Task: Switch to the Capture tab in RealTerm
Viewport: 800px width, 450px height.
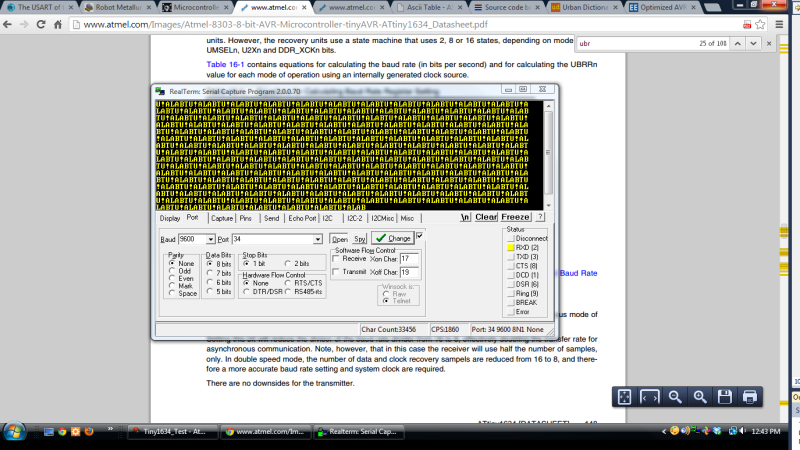Action: pyautogui.click(x=222, y=217)
